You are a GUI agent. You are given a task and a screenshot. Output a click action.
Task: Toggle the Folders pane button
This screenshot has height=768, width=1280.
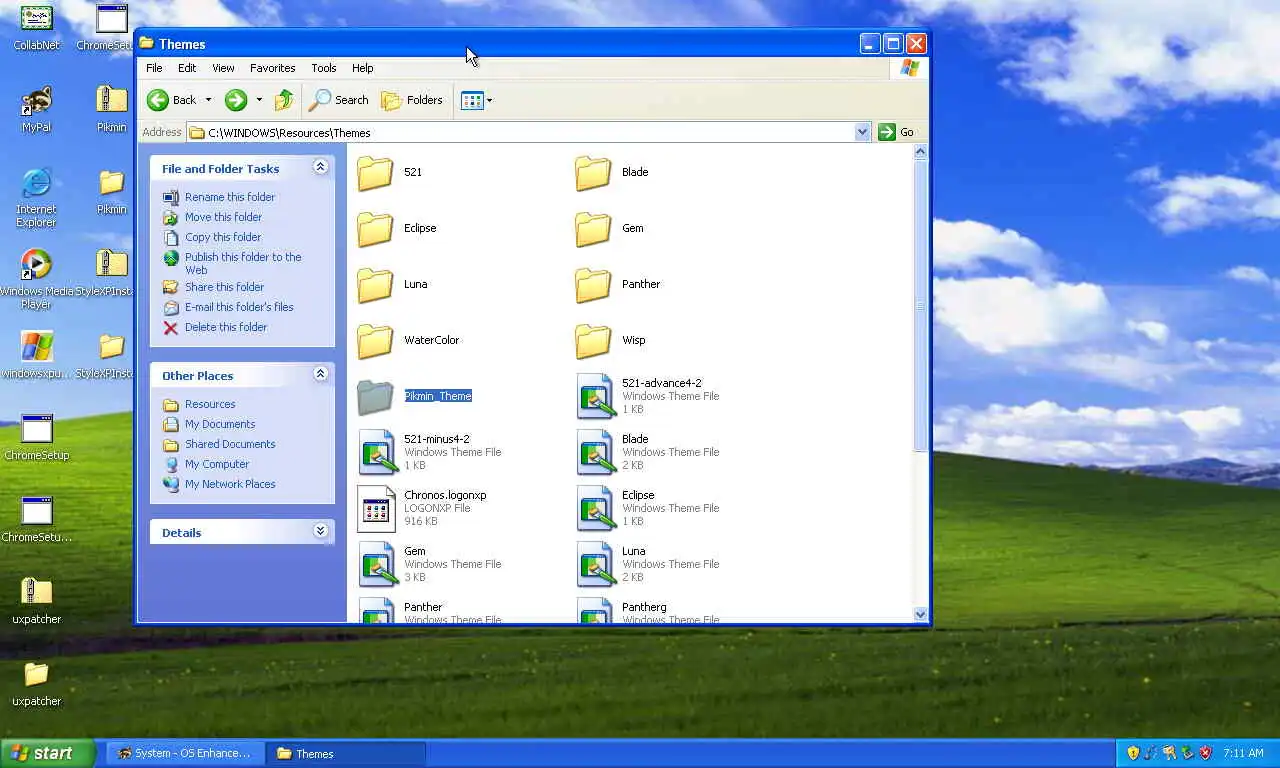pos(412,100)
